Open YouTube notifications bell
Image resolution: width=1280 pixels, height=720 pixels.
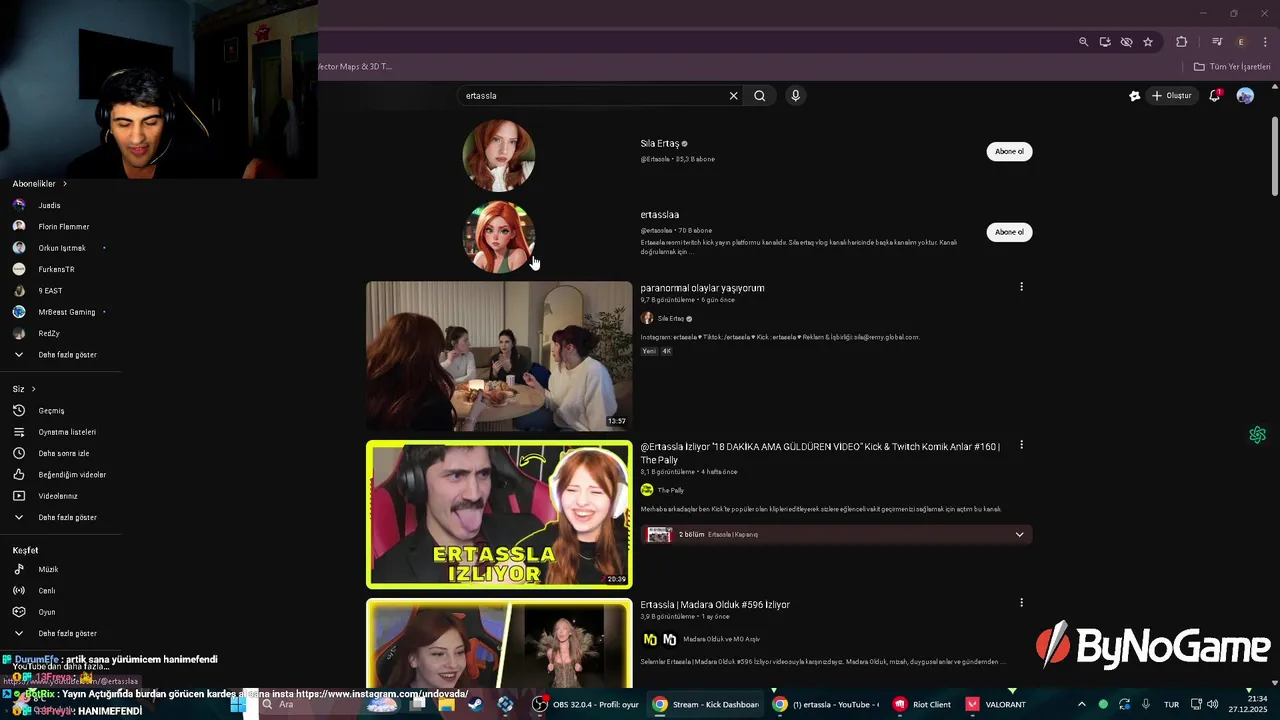(1215, 96)
